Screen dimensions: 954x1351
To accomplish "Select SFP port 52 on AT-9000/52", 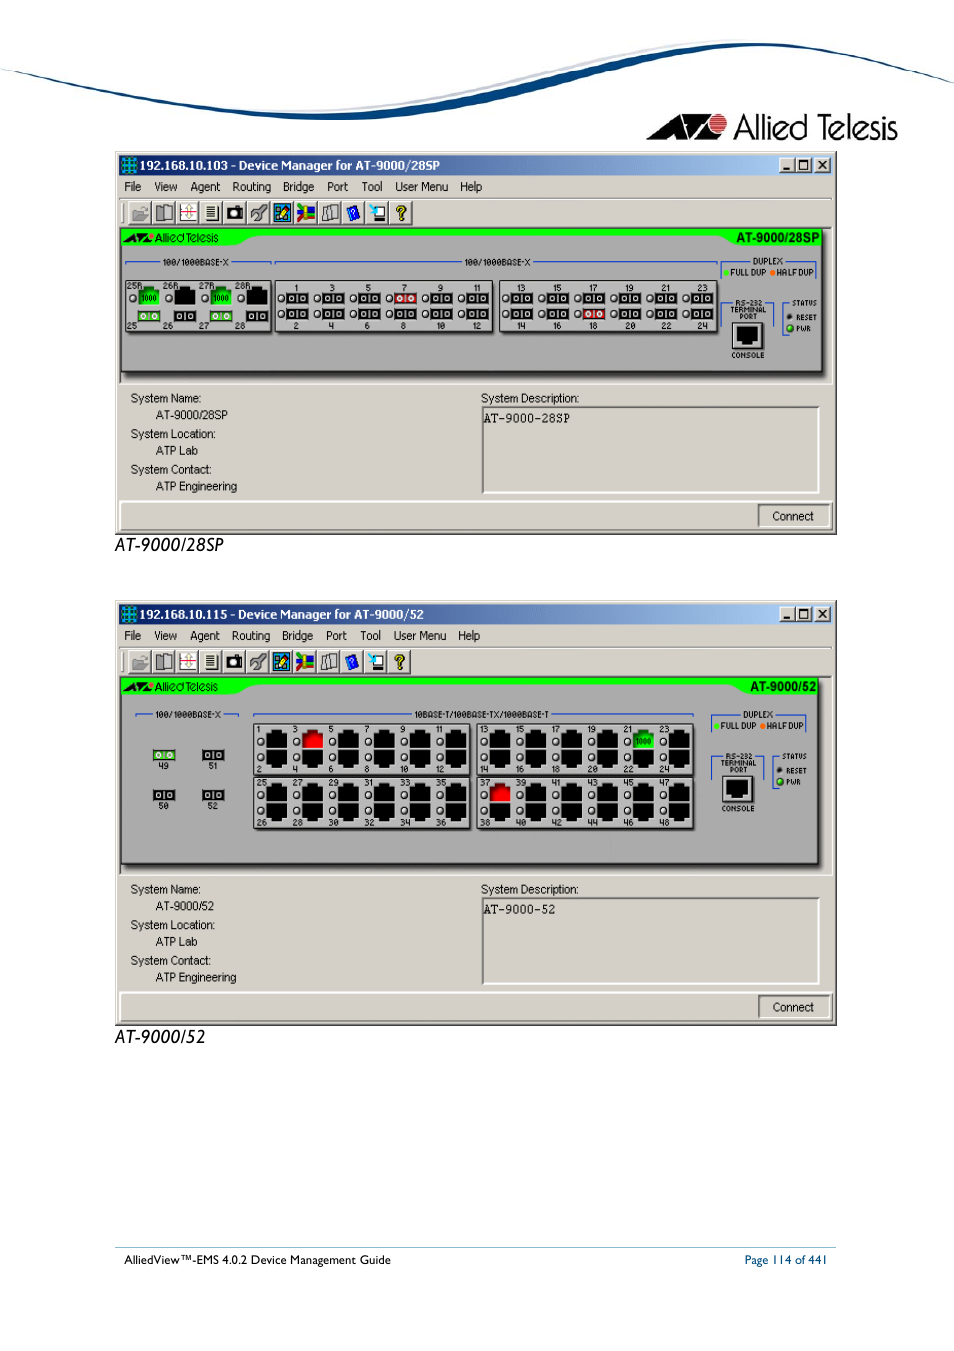I will coord(213,795).
